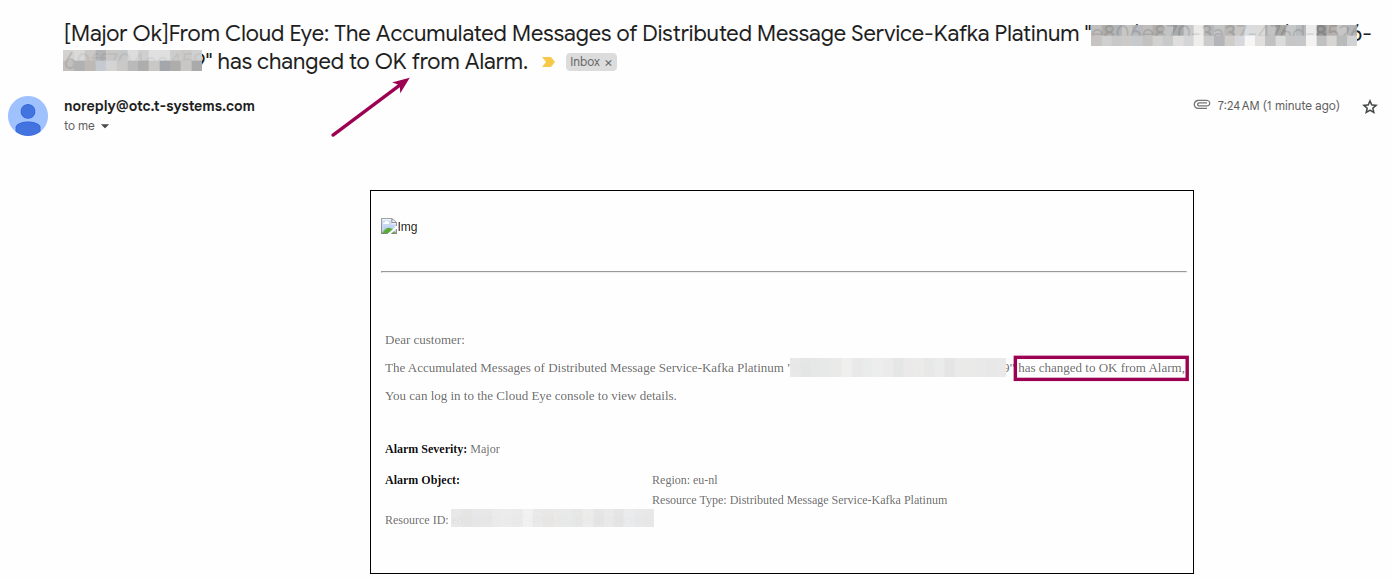Toggle the yellow importance marker
Image resolution: width=1393 pixels, height=579 pixels.
[x=548, y=62]
